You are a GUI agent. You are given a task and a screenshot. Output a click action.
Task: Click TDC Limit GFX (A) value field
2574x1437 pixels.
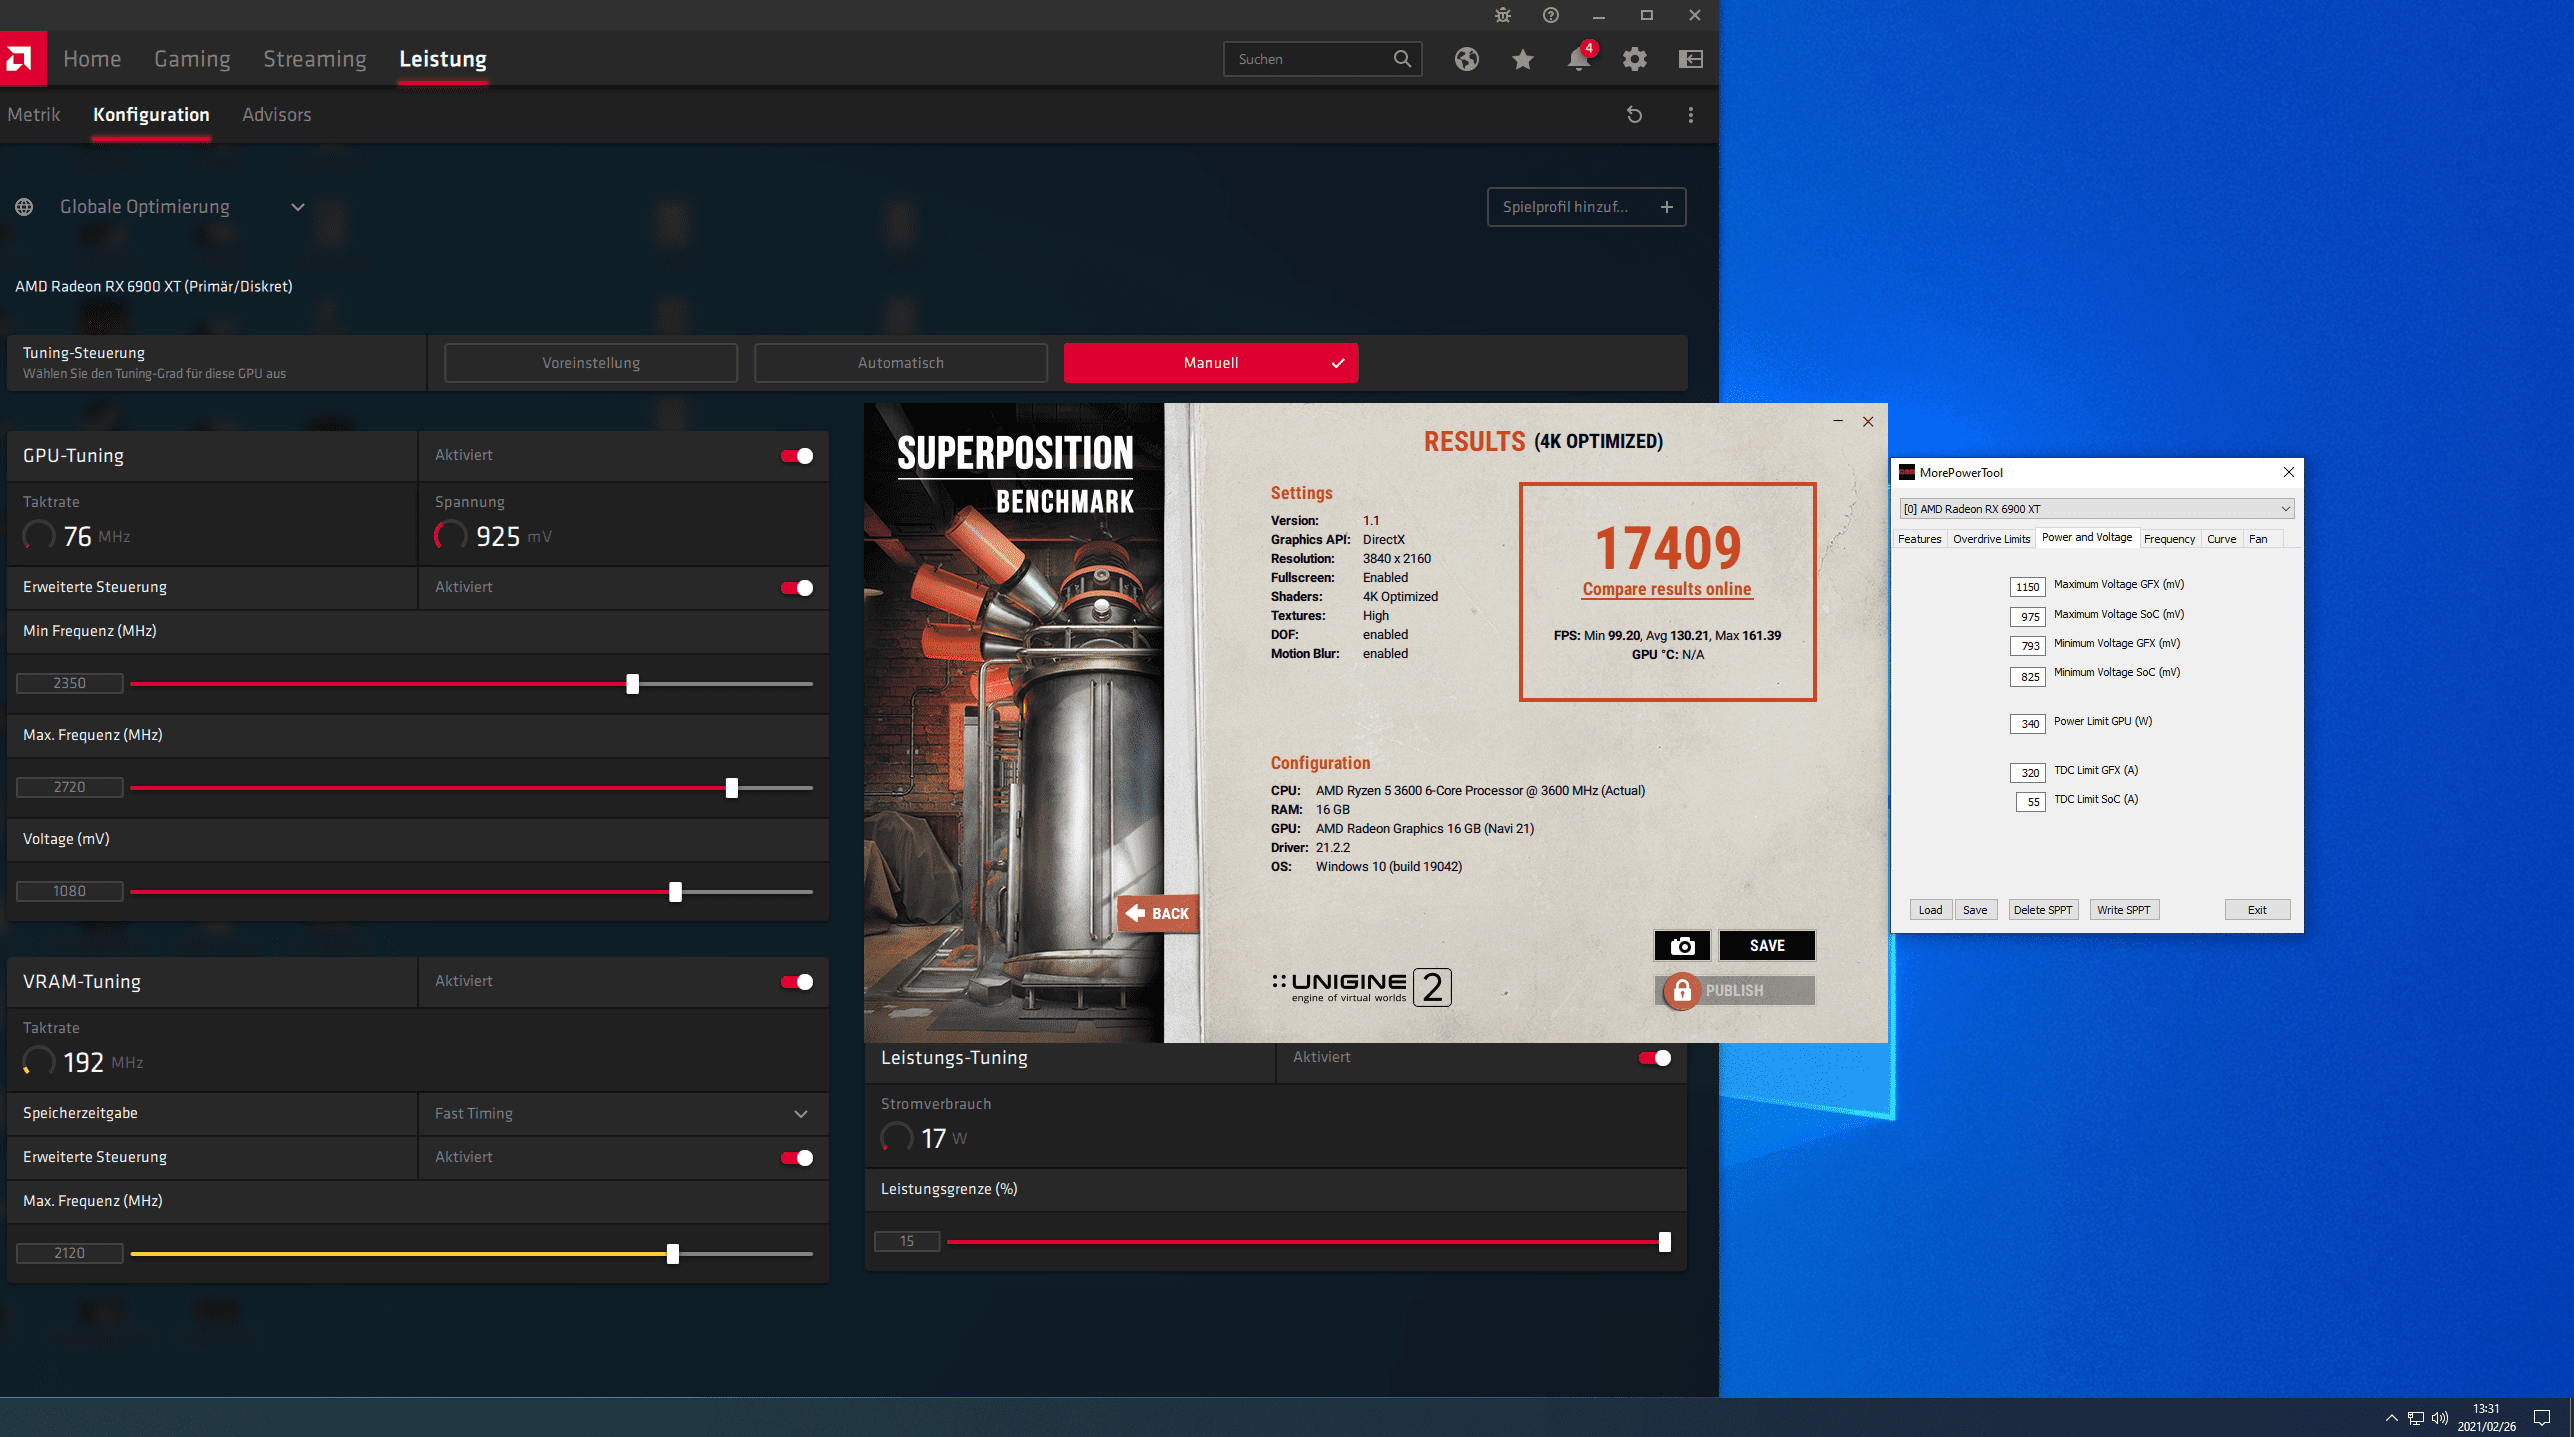[x=2028, y=773]
